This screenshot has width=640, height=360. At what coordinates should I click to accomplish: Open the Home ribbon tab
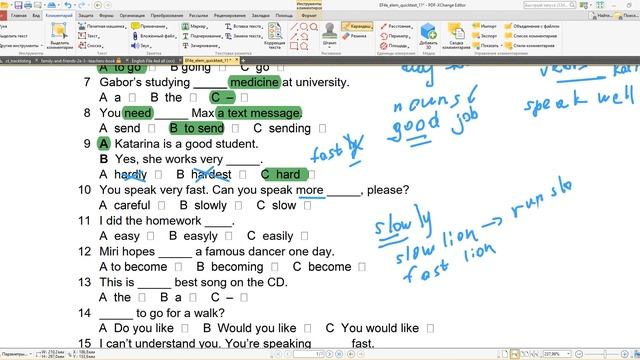click(18, 16)
